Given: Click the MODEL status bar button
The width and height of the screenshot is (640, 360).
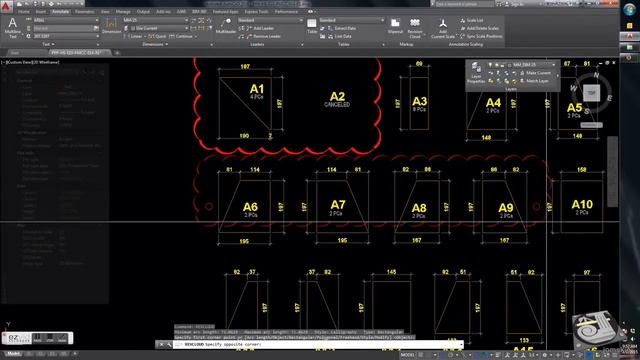Looking at the screenshot, I should click(x=407, y=355).
